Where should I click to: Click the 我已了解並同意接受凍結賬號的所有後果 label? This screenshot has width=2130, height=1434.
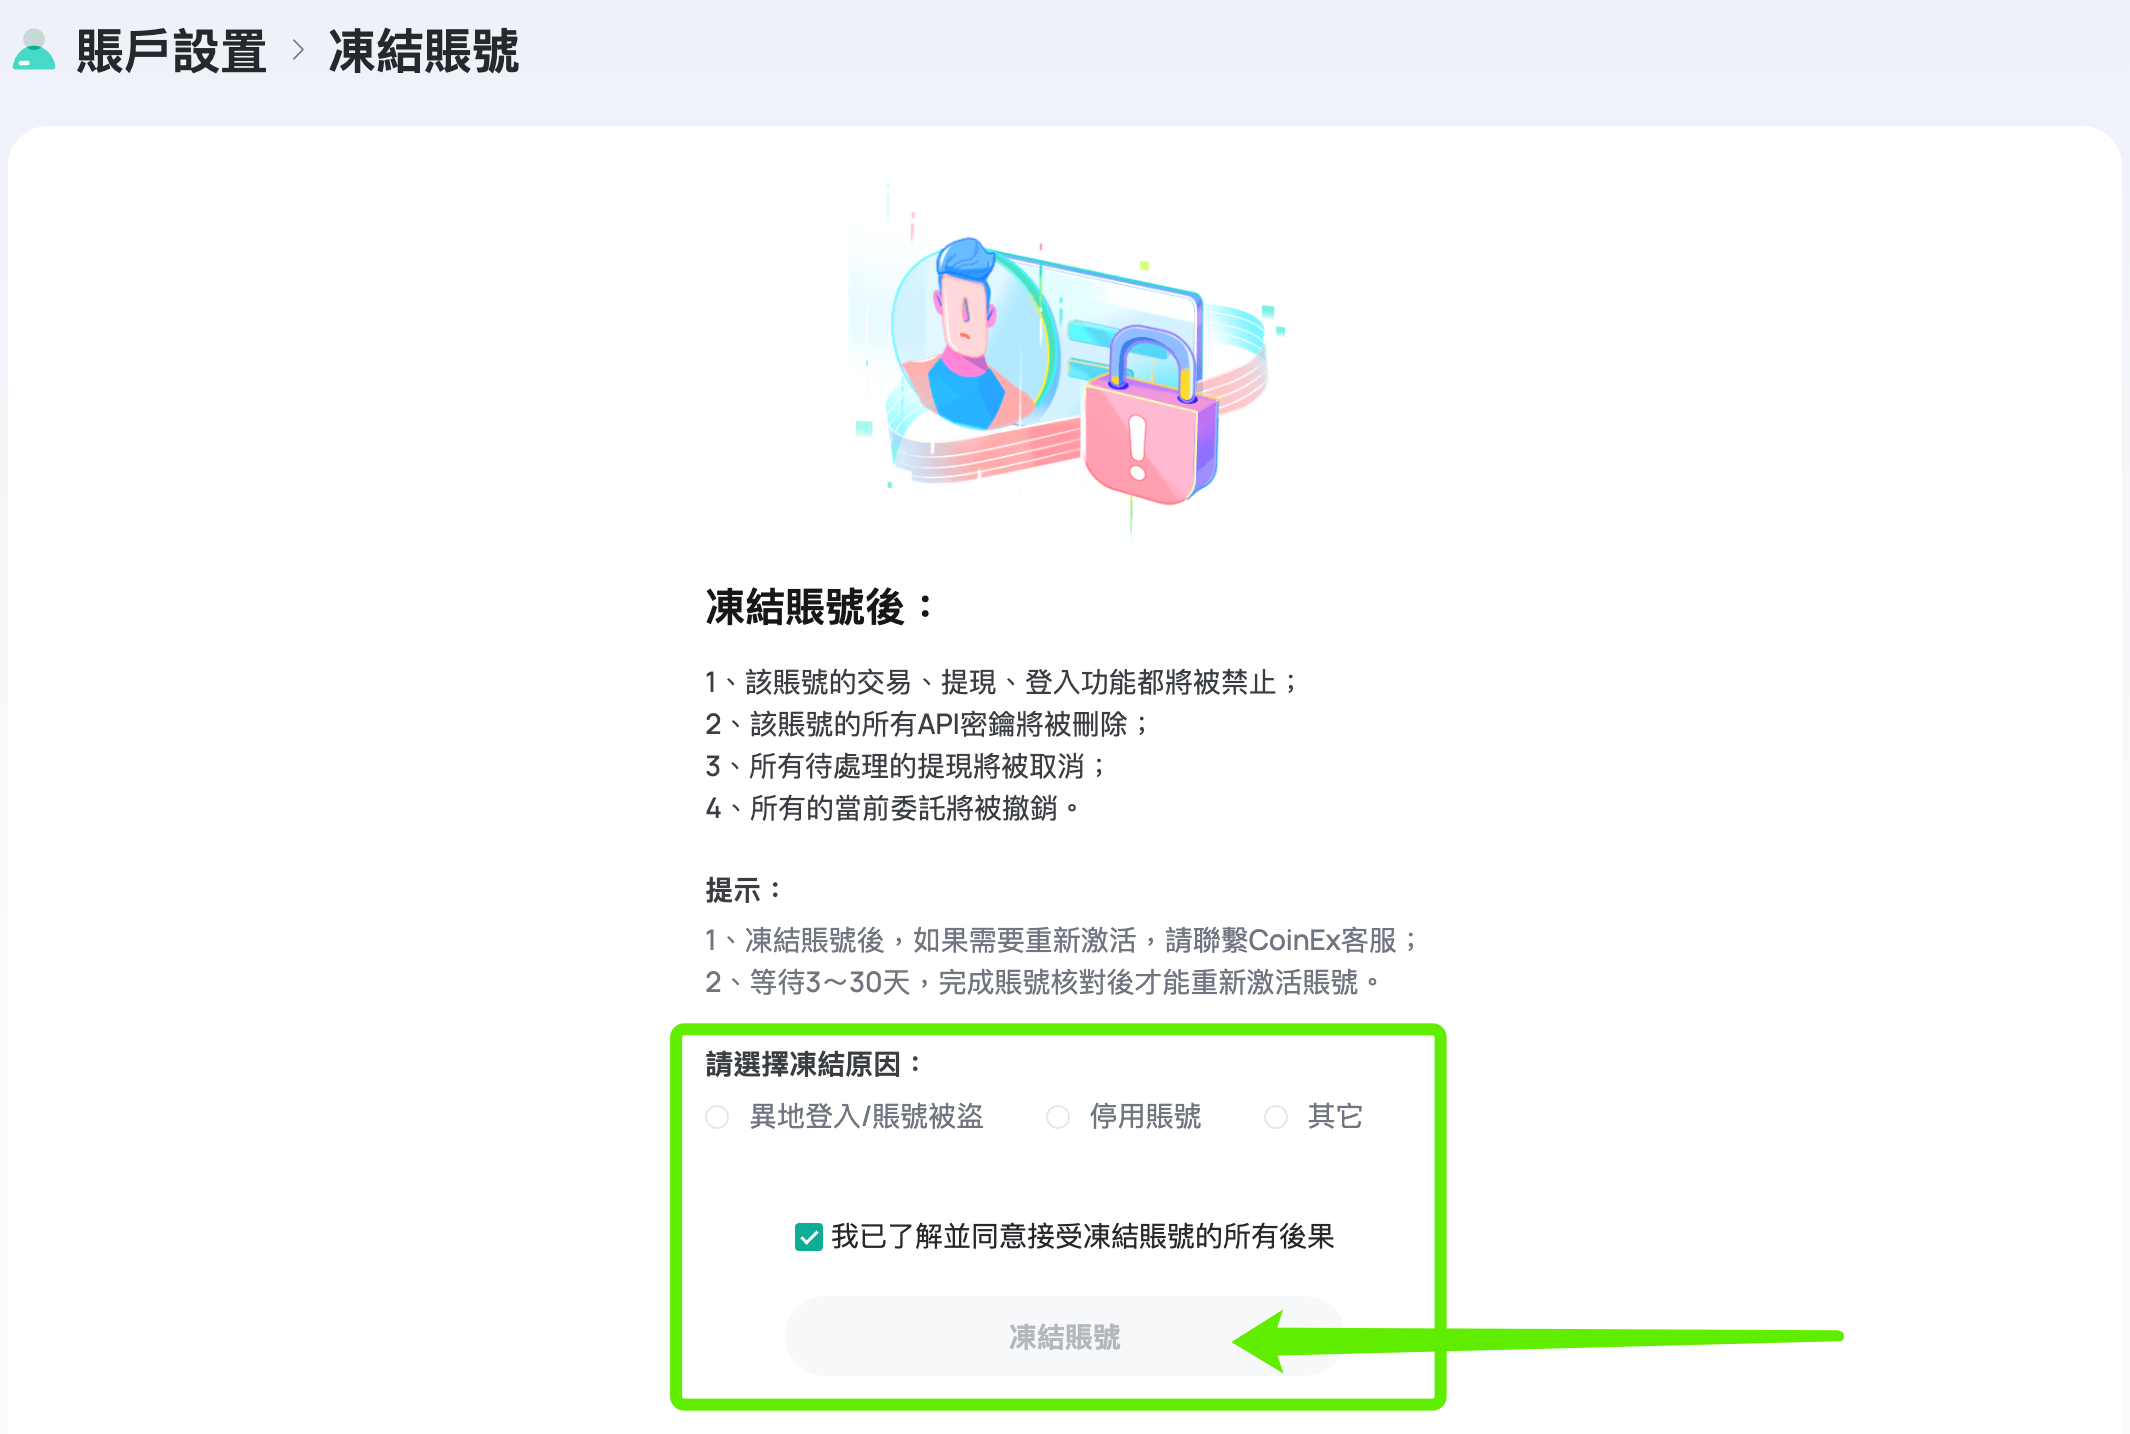coord(1083,1237)
